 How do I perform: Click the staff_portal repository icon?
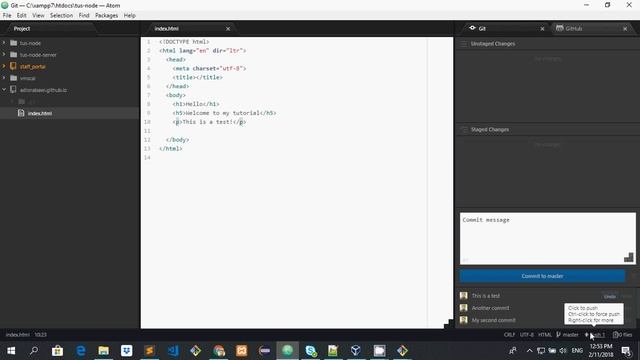pyautogui.click(x=13, y=66)
